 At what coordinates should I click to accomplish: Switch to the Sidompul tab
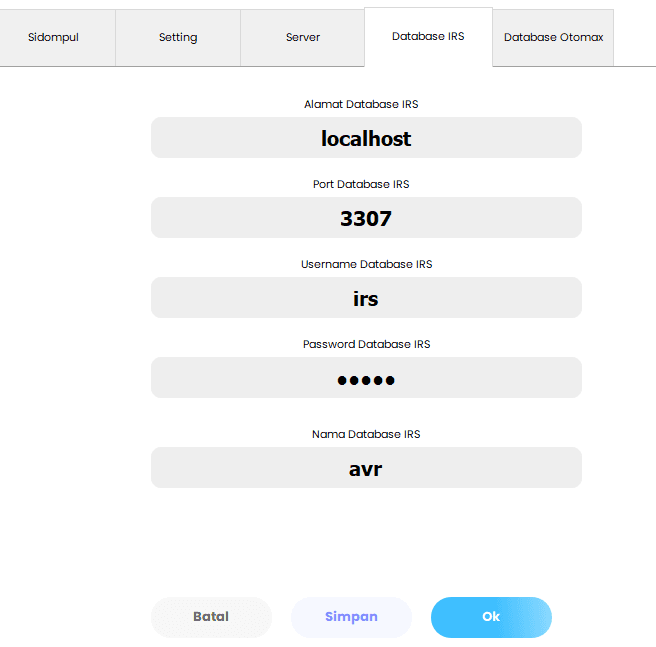[x=53, y=38]
